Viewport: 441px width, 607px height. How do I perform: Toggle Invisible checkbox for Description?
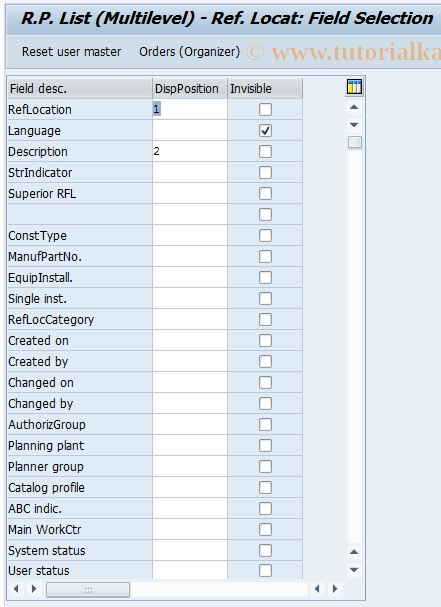tap(265, 151)
